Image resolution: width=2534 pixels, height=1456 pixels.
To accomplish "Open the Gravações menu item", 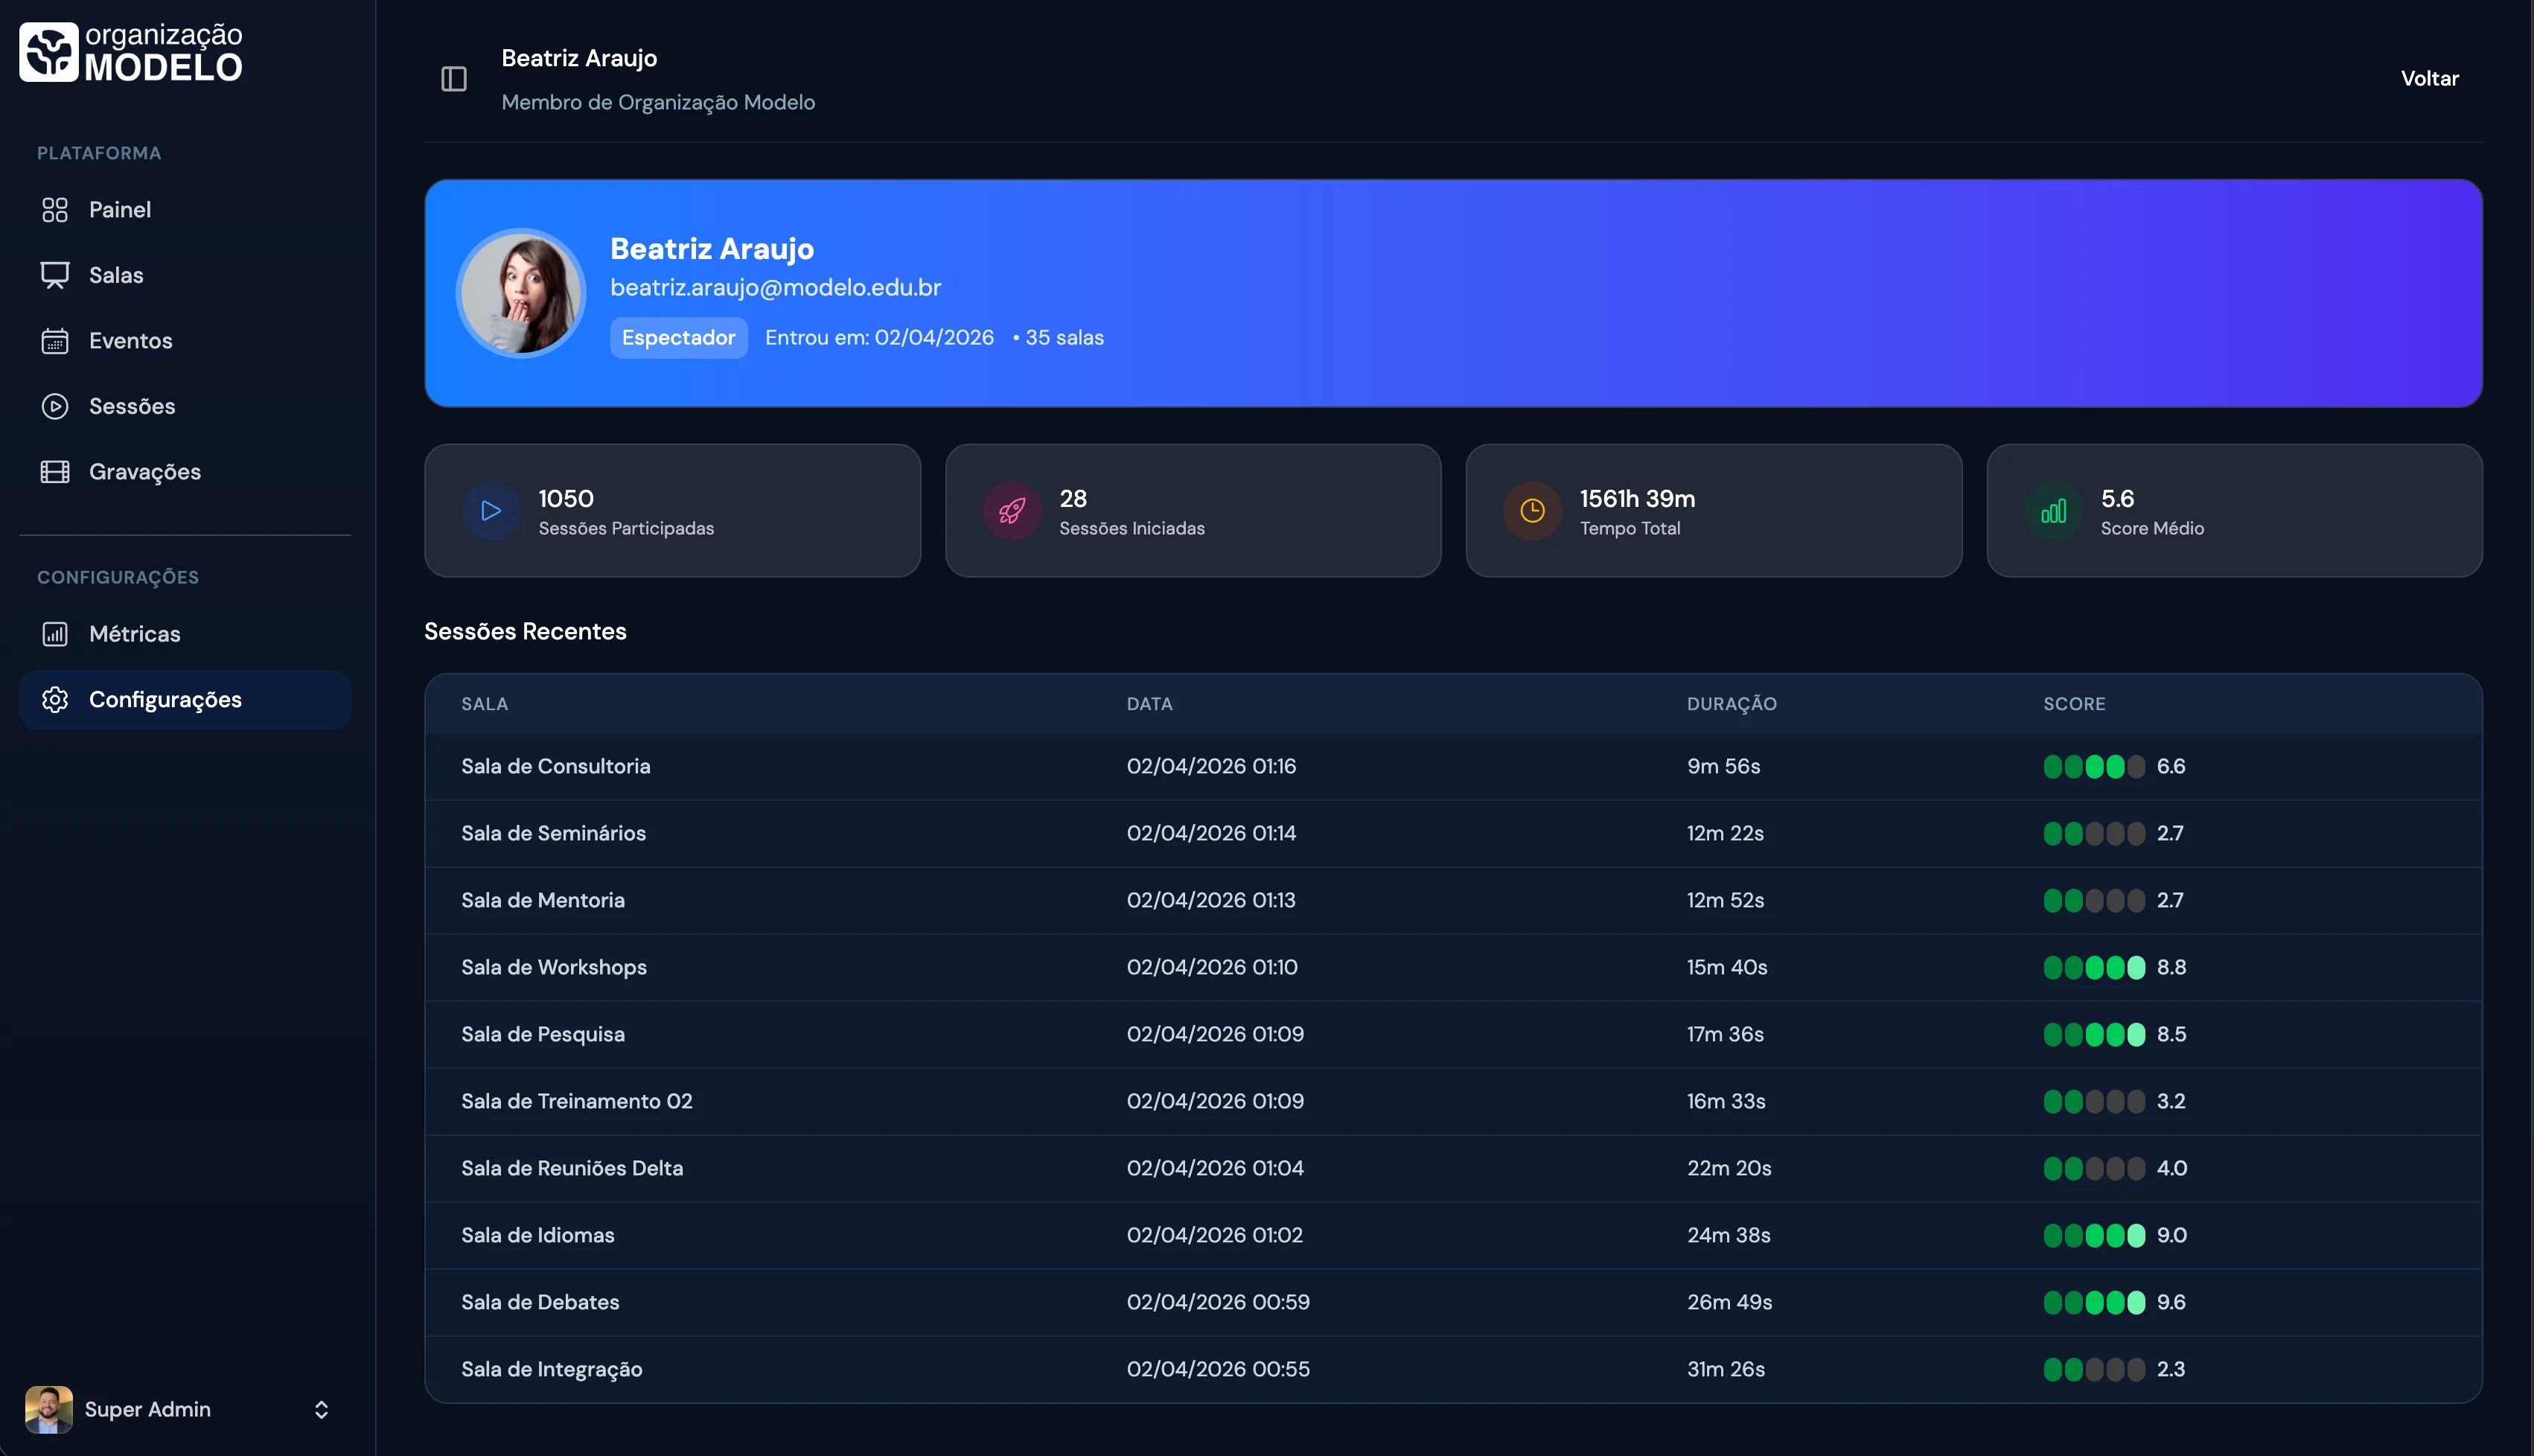I will tap(145, 472).
